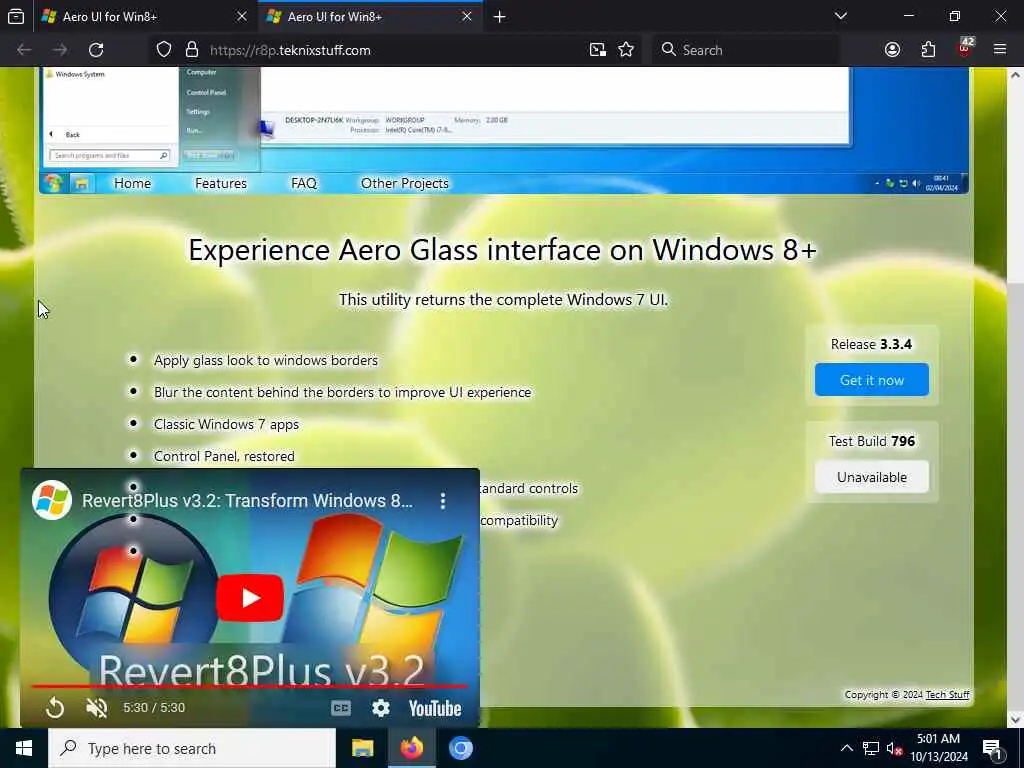Open tracking protection shield info
The height and width of the screenshot is (768, 1024).
point(164,50)
